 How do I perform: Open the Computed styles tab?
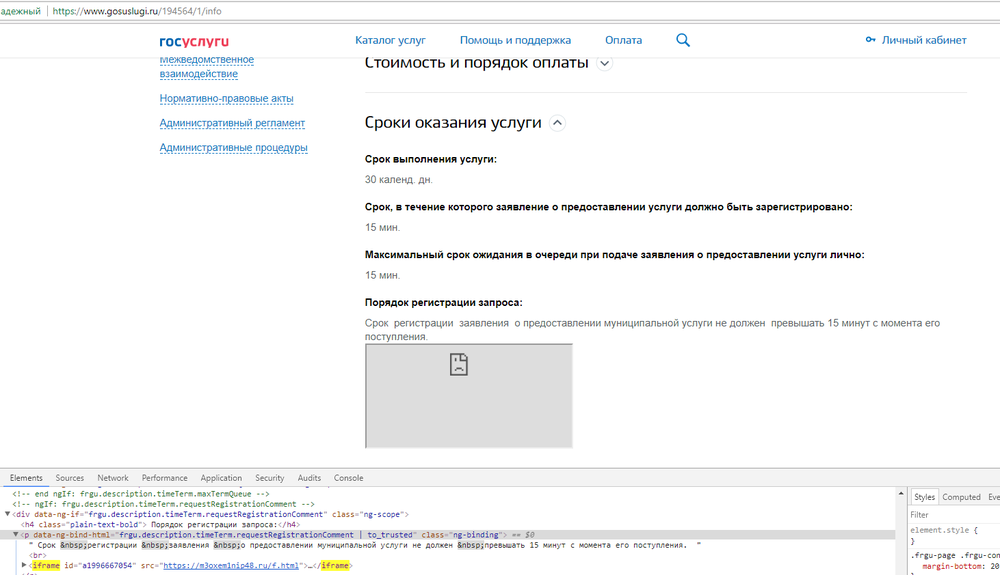(x=961, y=497)
